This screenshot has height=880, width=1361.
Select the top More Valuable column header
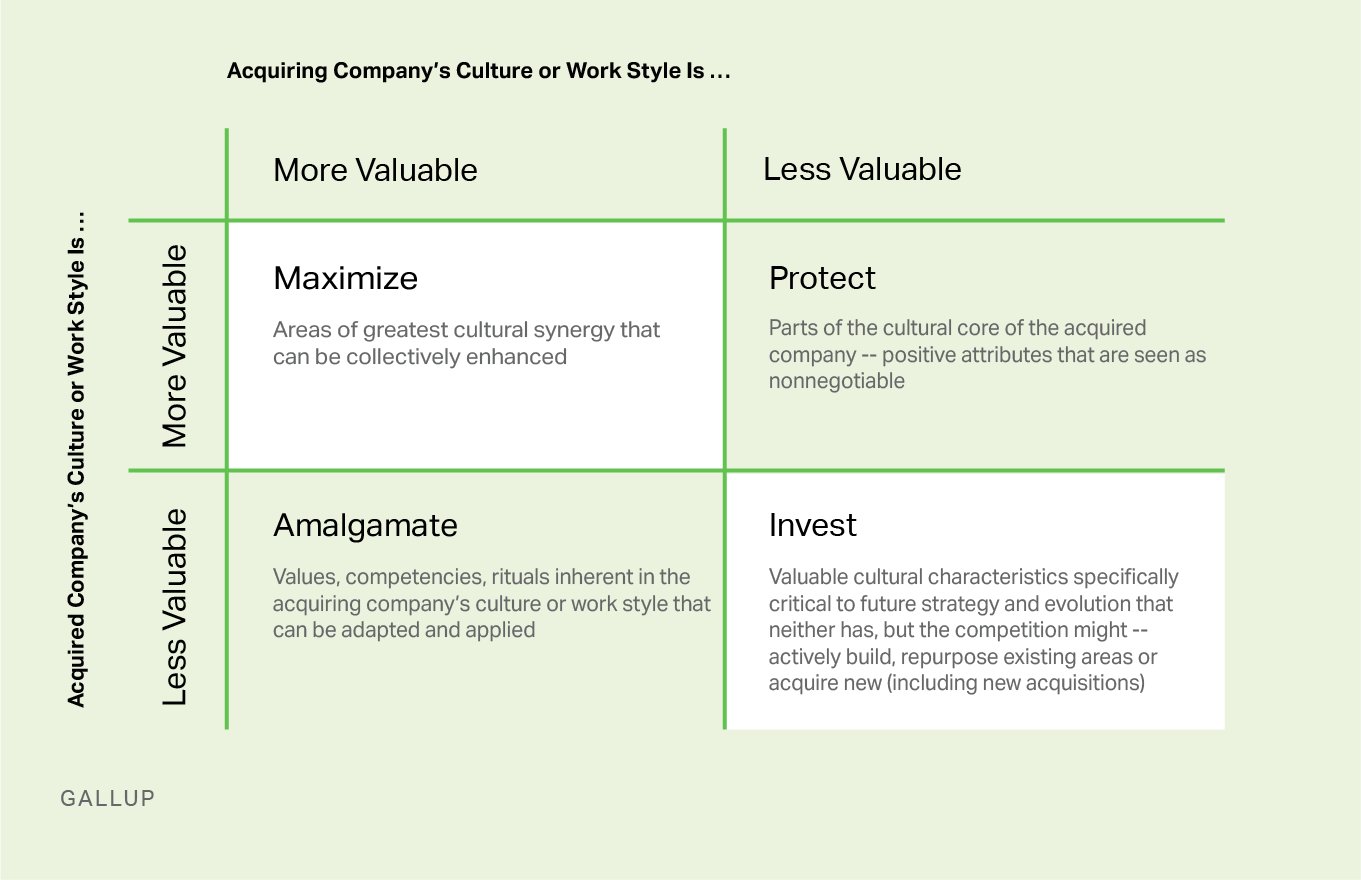(x=375, y=170)
